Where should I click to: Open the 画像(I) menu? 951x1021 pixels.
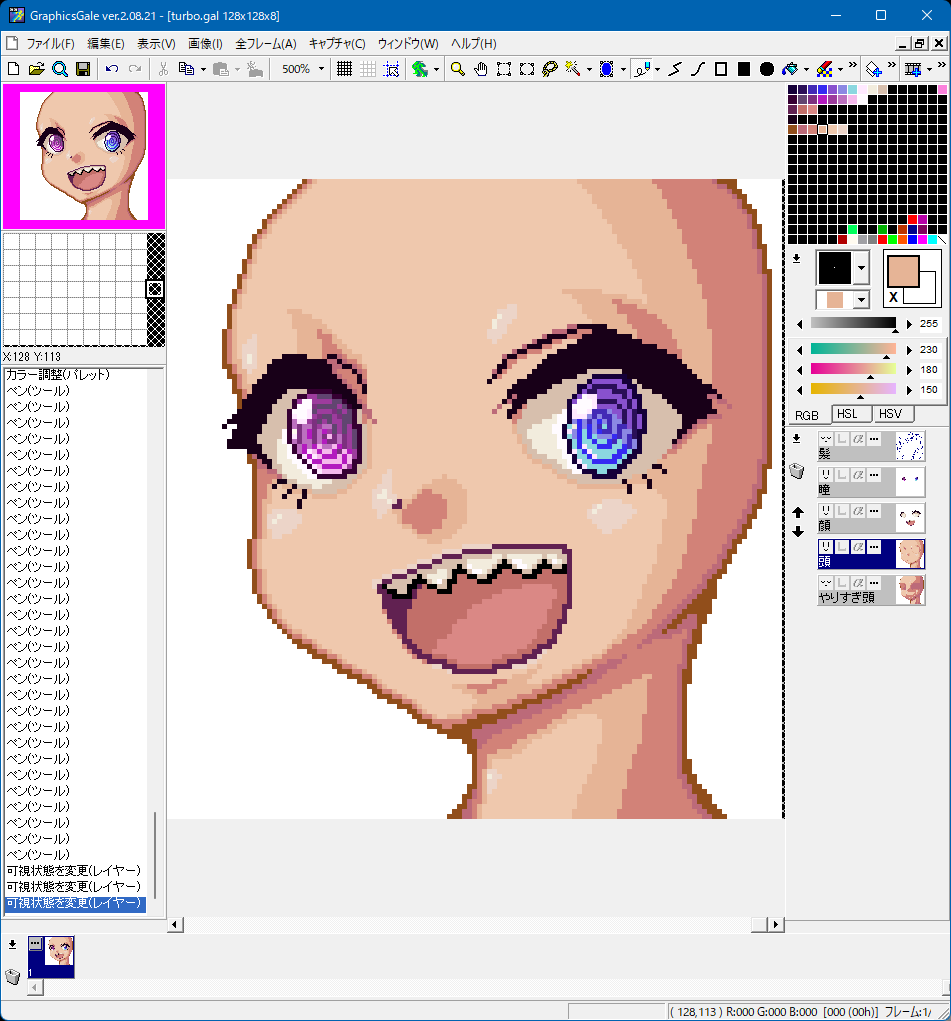pos(205,44)
